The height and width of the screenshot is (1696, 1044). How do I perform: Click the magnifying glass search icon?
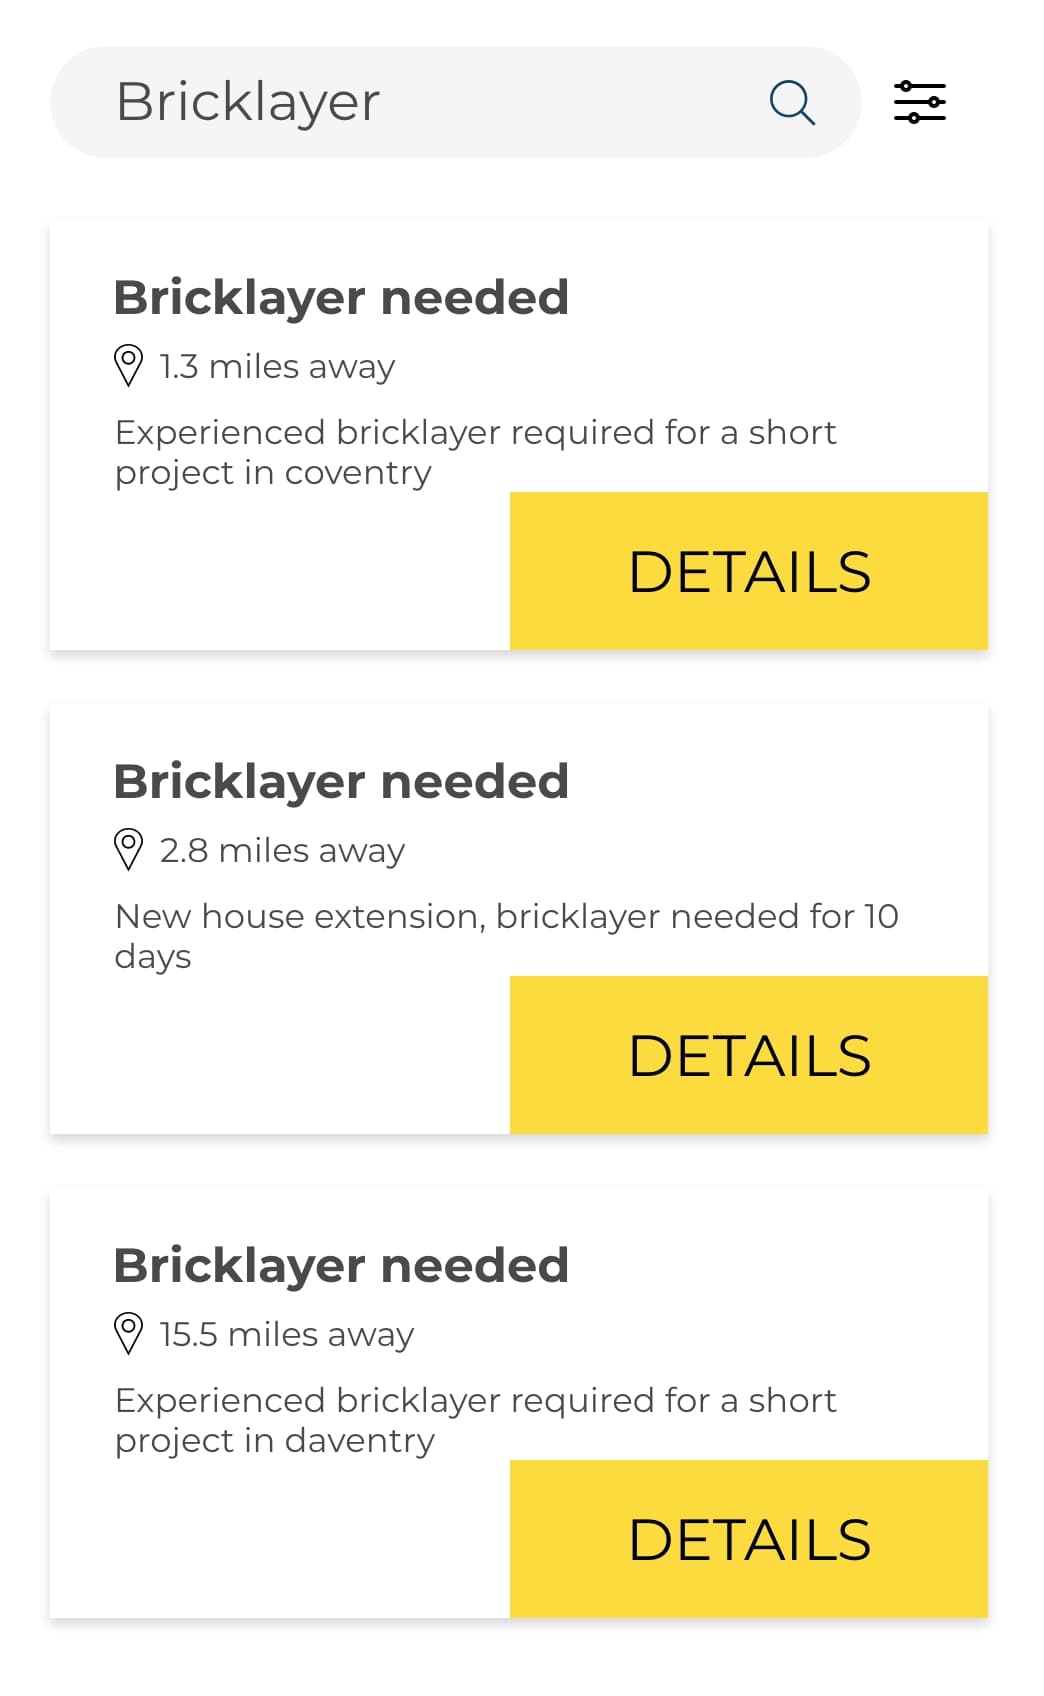tap(792, 102)
